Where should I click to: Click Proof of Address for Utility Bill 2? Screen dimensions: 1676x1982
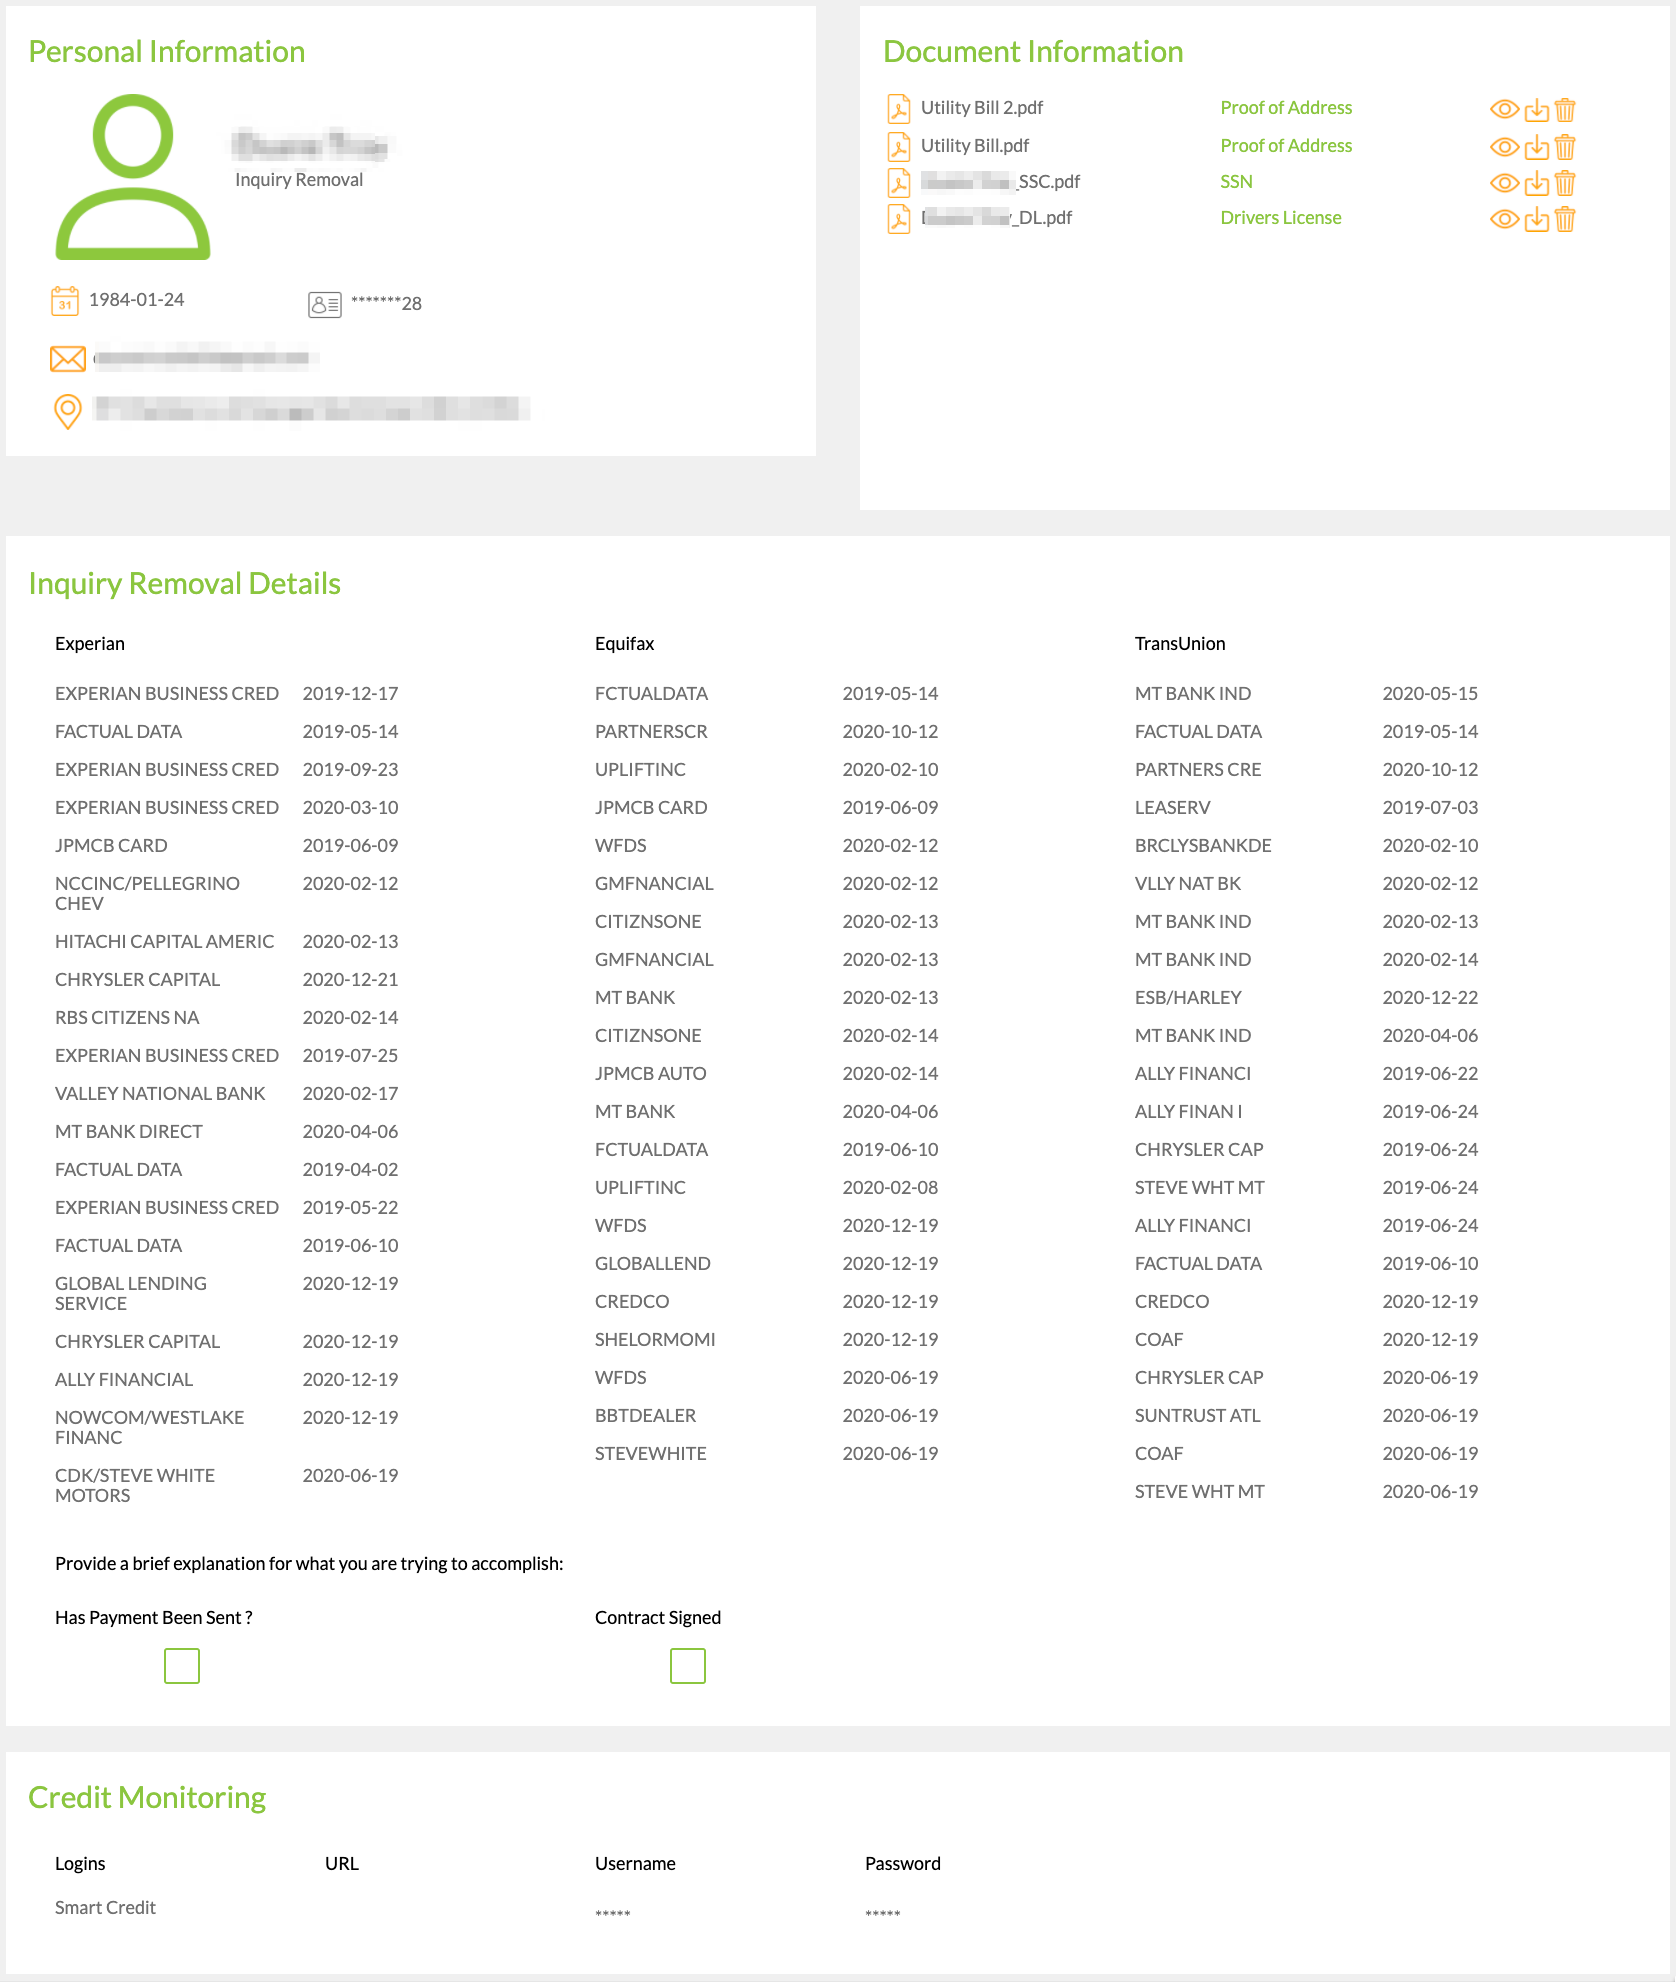1286,108
